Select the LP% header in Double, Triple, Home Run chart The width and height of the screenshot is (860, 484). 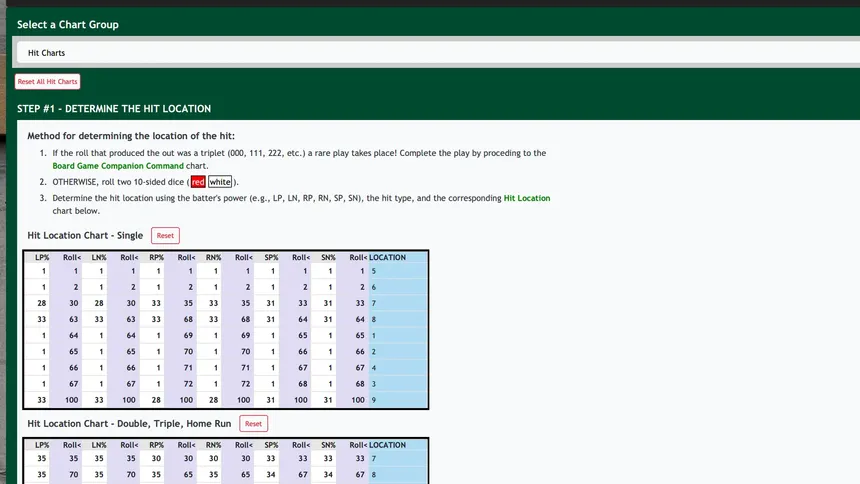tap(42, 445)
